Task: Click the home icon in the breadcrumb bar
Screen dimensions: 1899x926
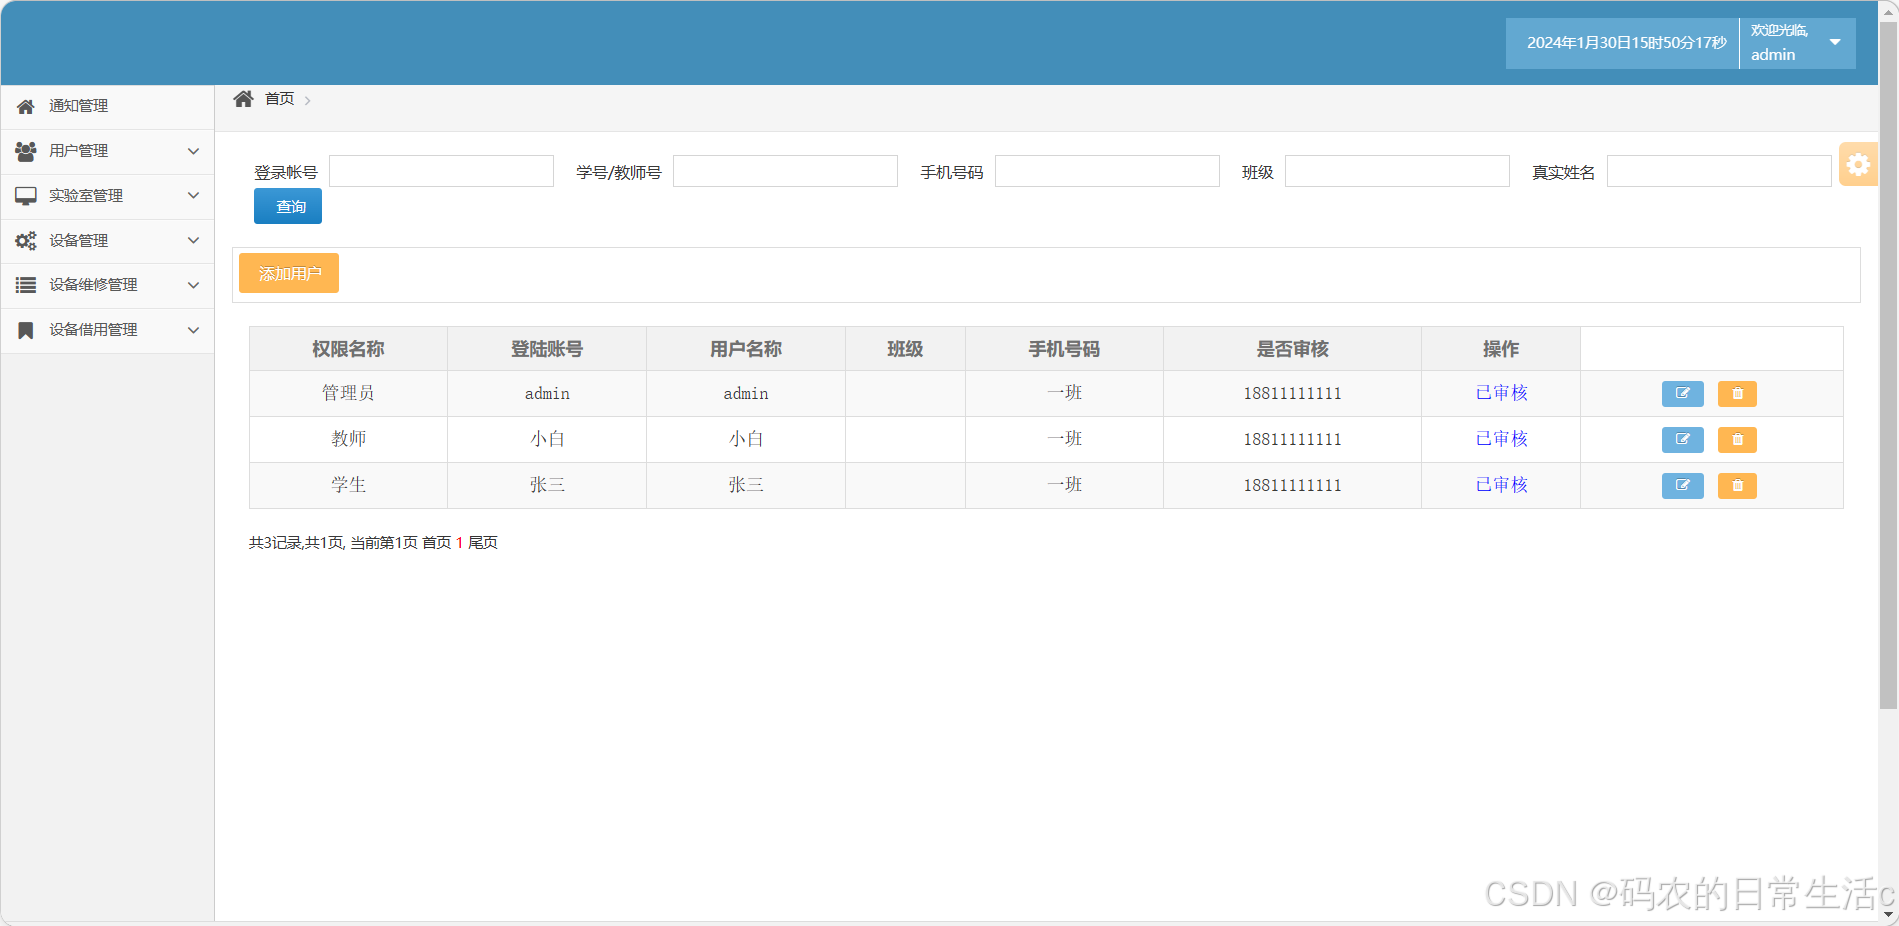Action: pyautogui.click(x=243, y=97)
